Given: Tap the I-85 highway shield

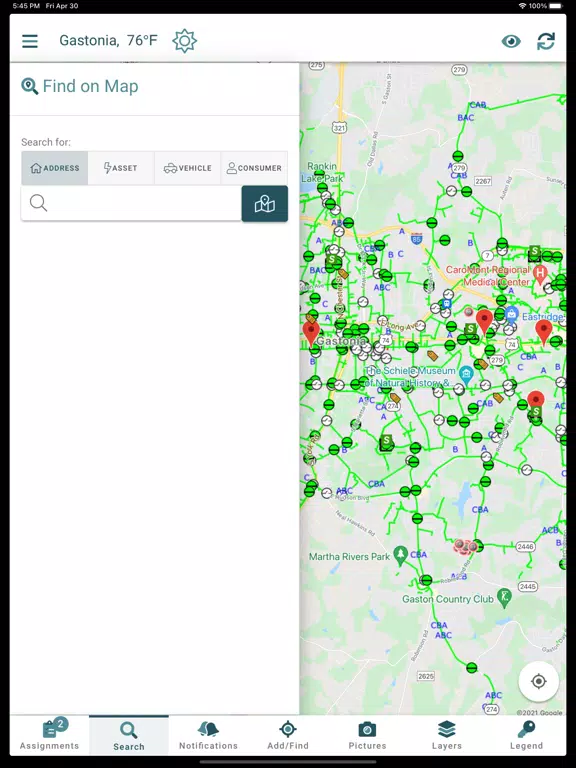Looking at the screenshot, I should tap(416, 239).
